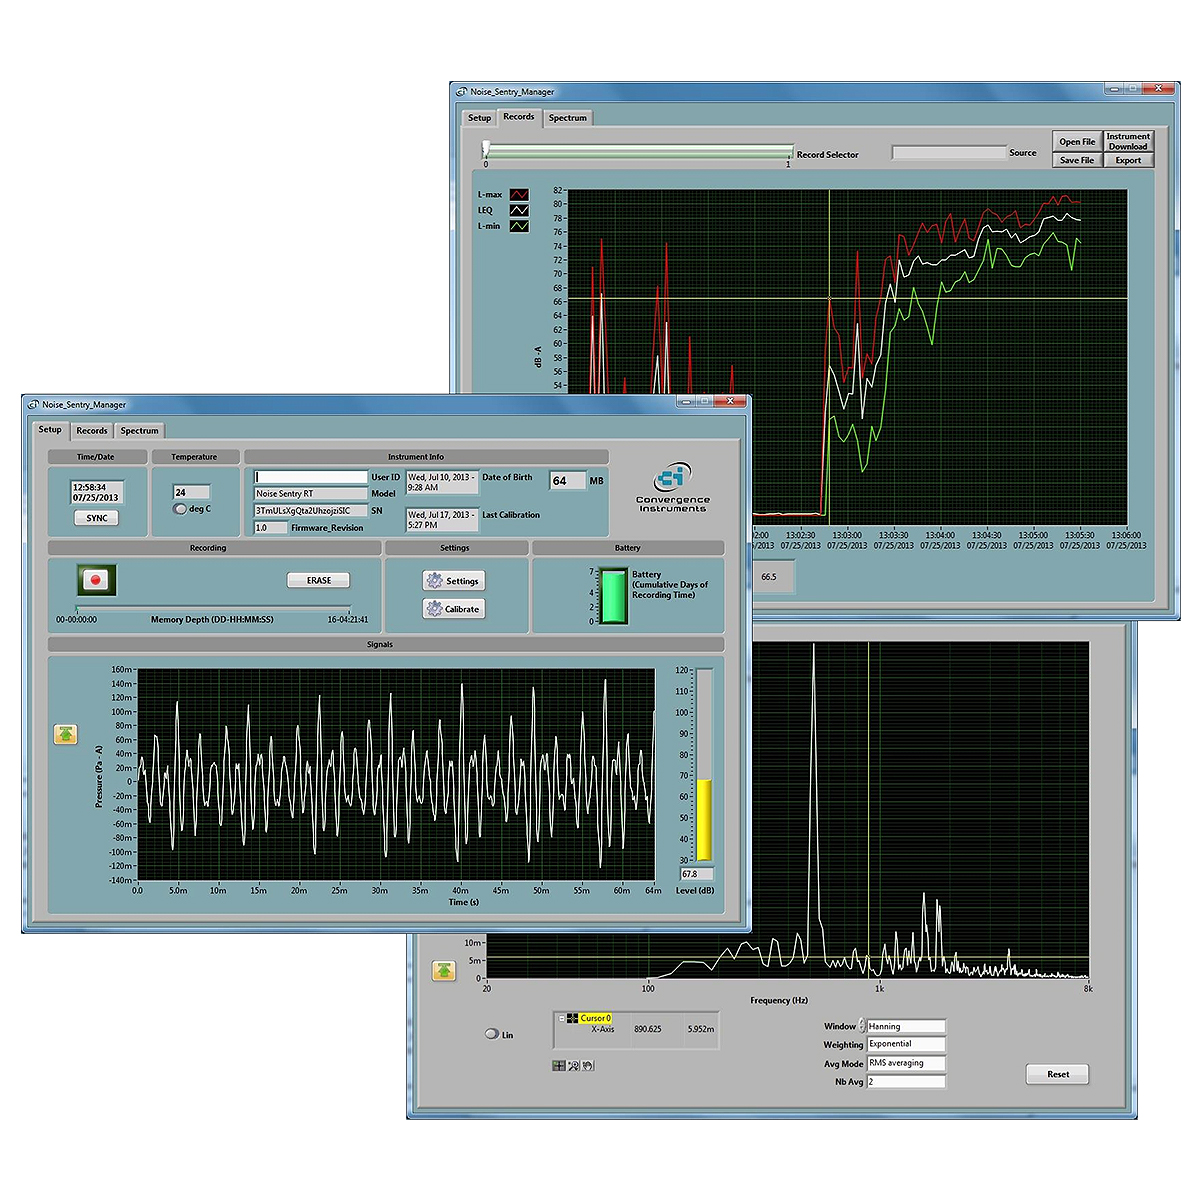
Task: Switch to Spectrum tab in Setup window
Action: [x=139, y=431]
